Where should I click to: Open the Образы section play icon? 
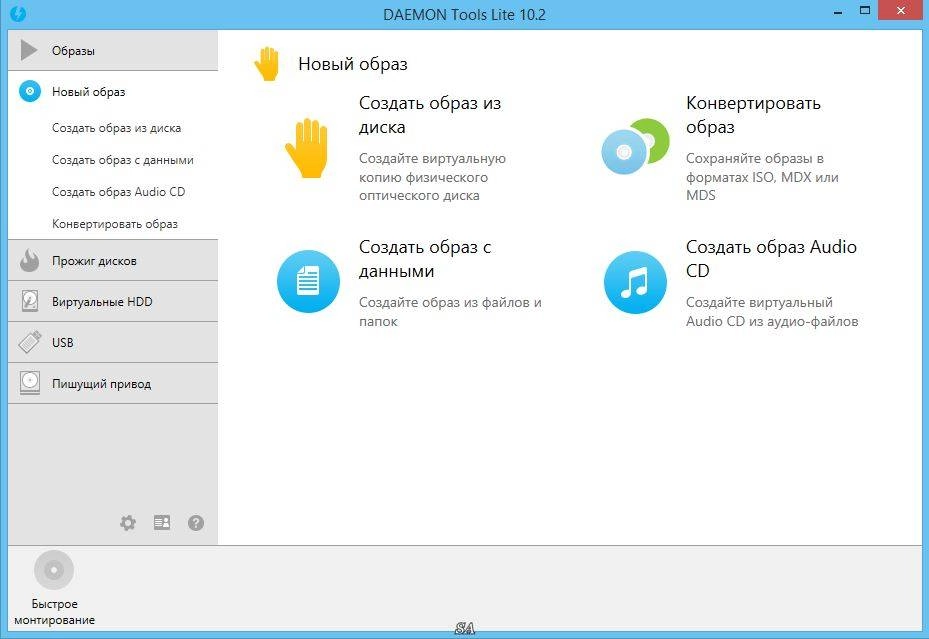(x=28, y=50)
